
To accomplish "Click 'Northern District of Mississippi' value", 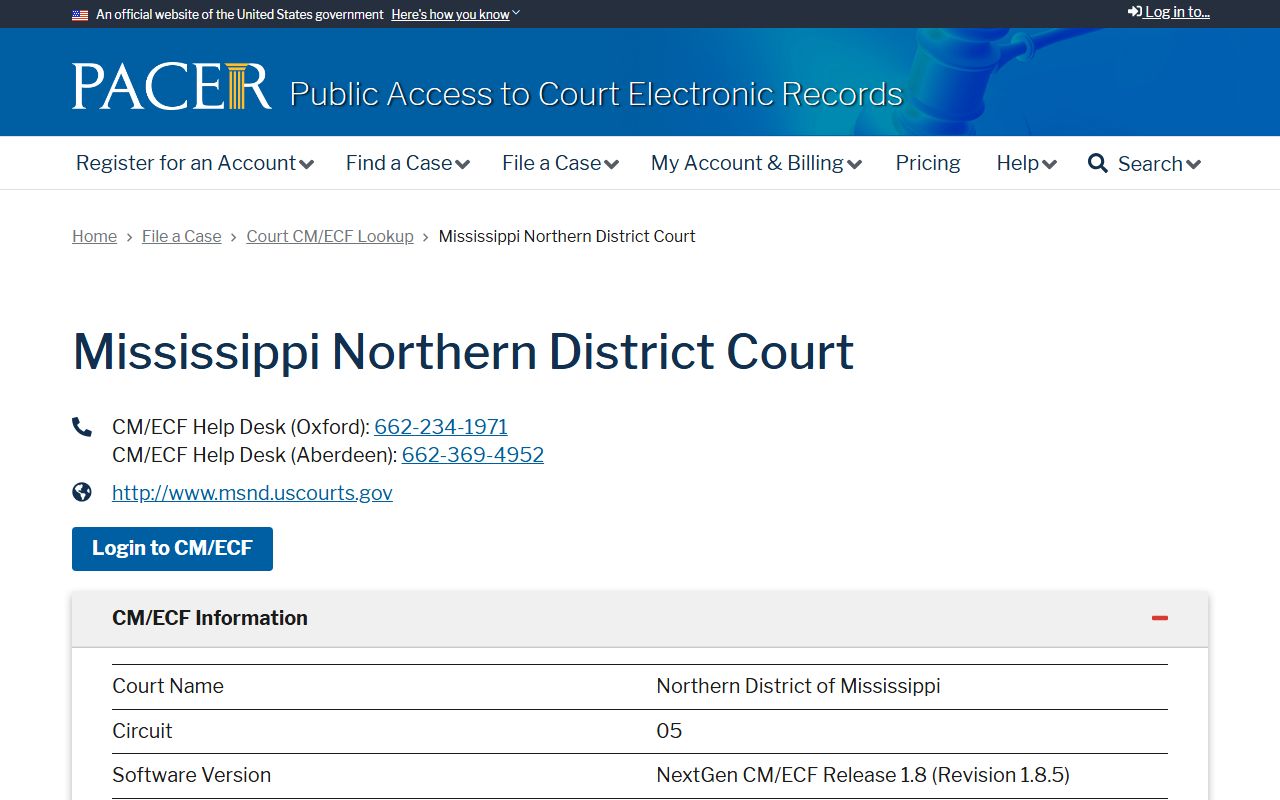I will point(798,686).
